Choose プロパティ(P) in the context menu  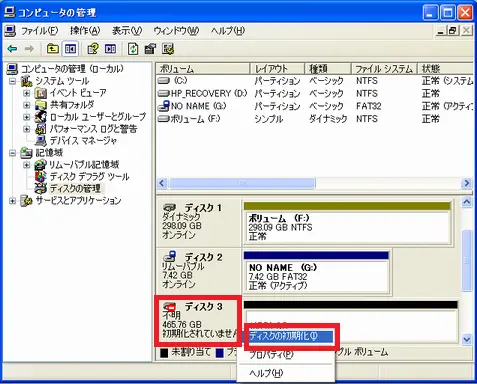point(271,355)
